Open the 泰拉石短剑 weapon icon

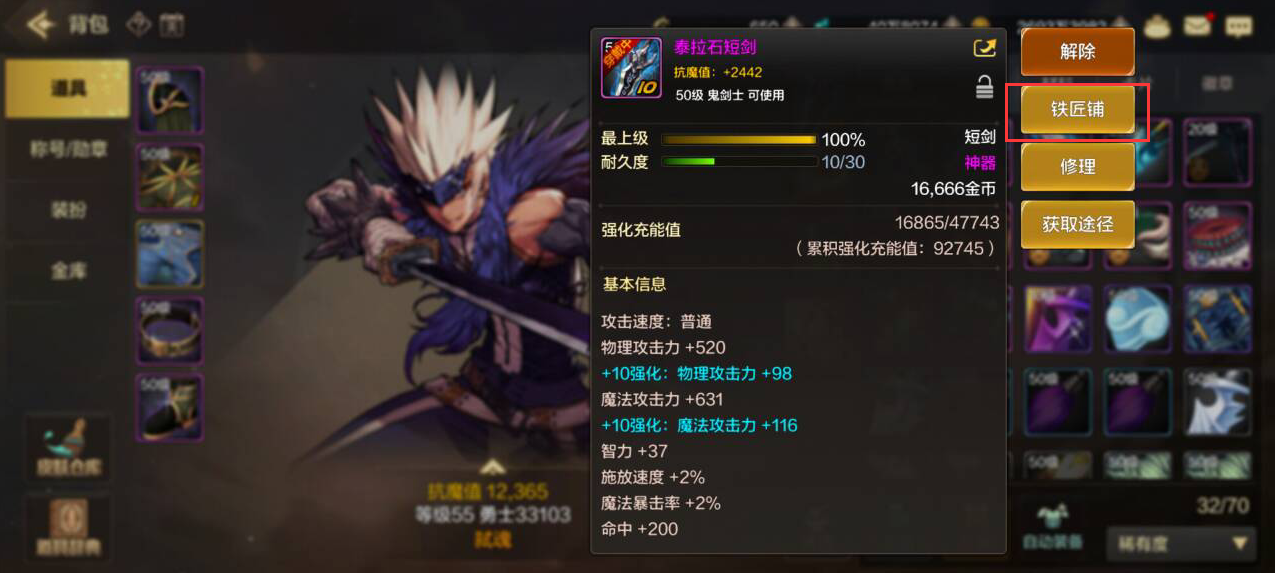[631, 68]
